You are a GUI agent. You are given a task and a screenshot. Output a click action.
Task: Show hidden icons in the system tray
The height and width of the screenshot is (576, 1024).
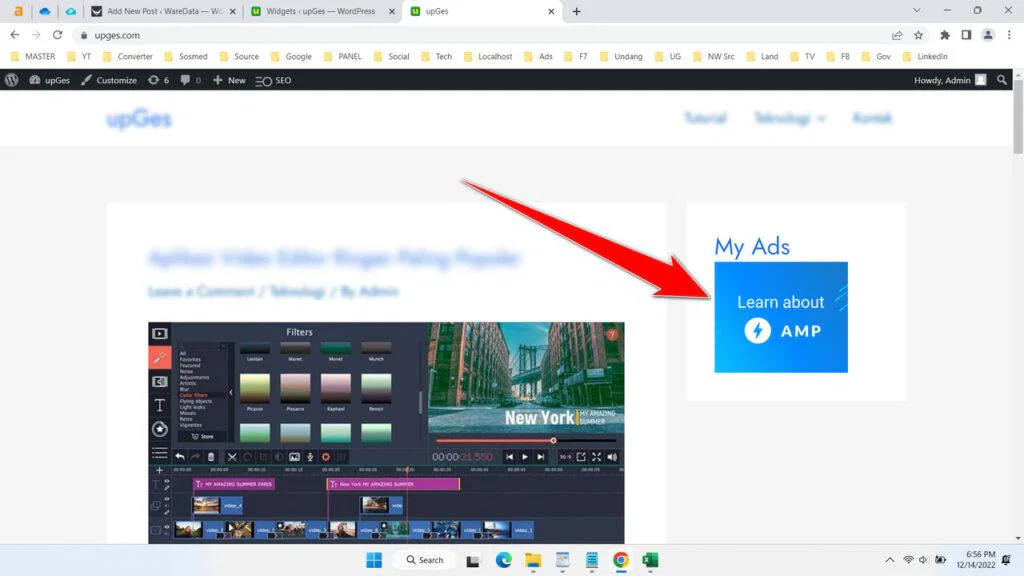(x=889, y=560)
